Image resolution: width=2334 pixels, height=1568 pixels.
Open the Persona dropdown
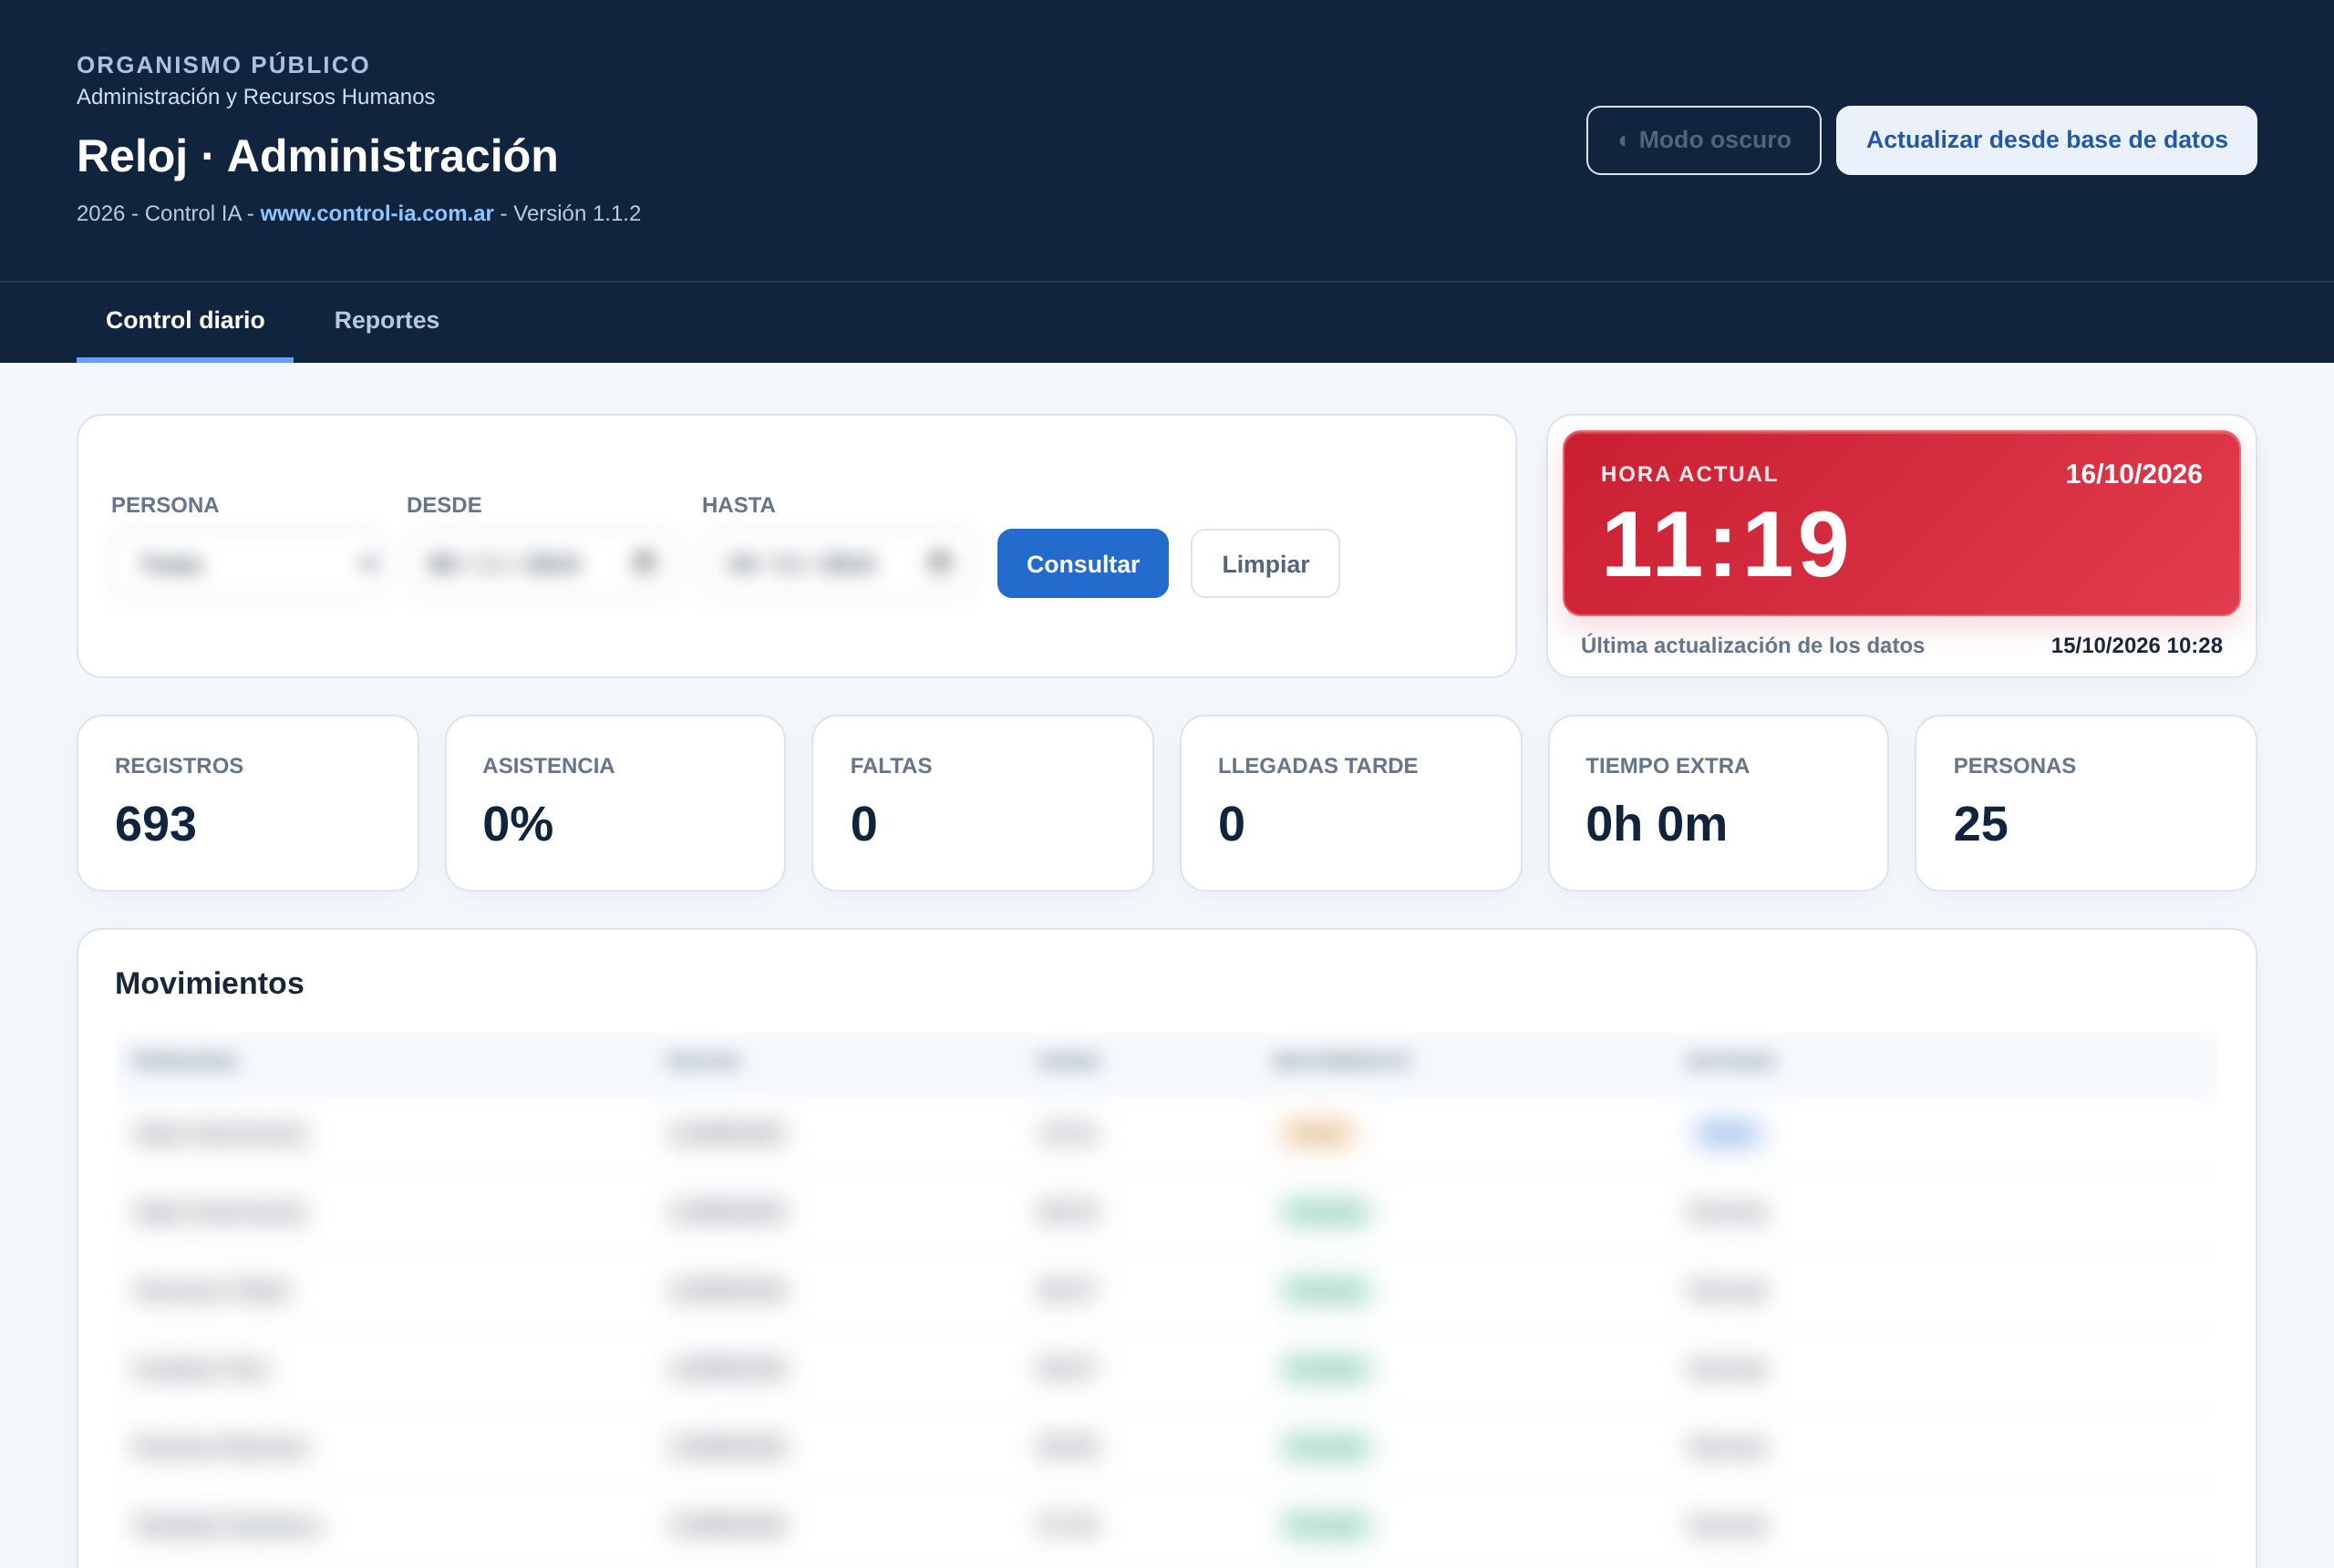[248, 564]
